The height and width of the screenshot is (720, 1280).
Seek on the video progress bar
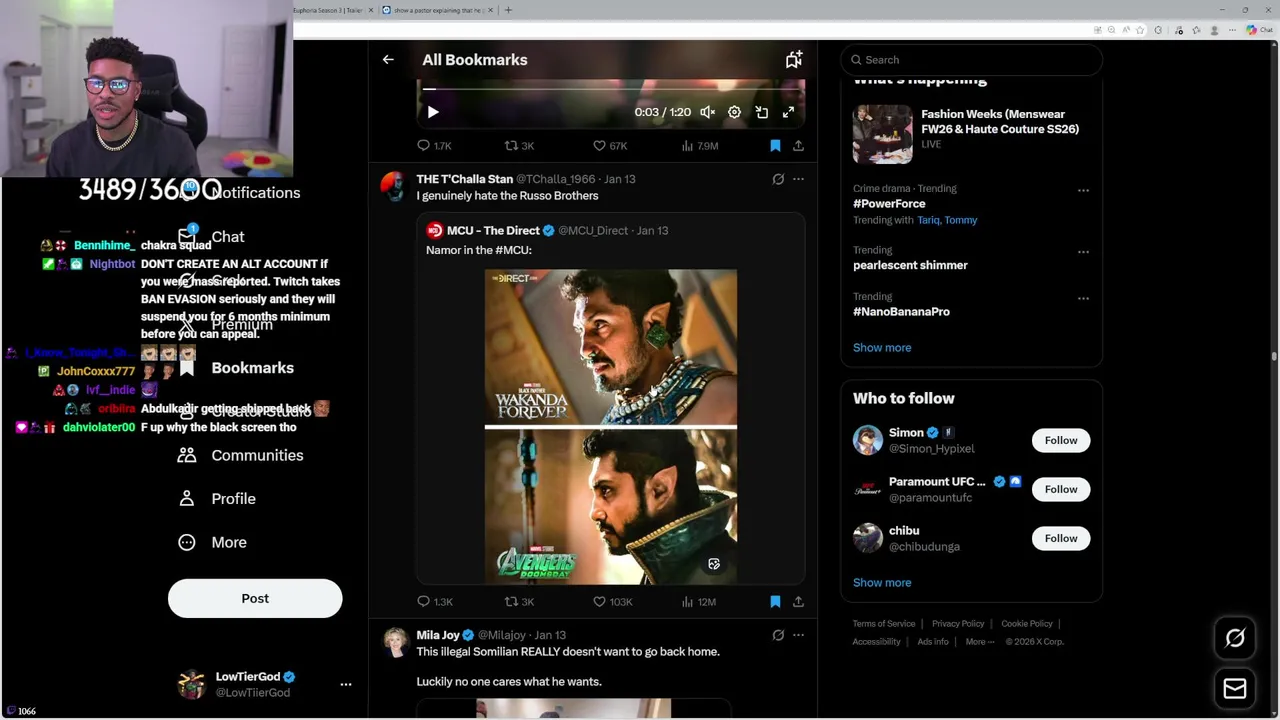610,89
